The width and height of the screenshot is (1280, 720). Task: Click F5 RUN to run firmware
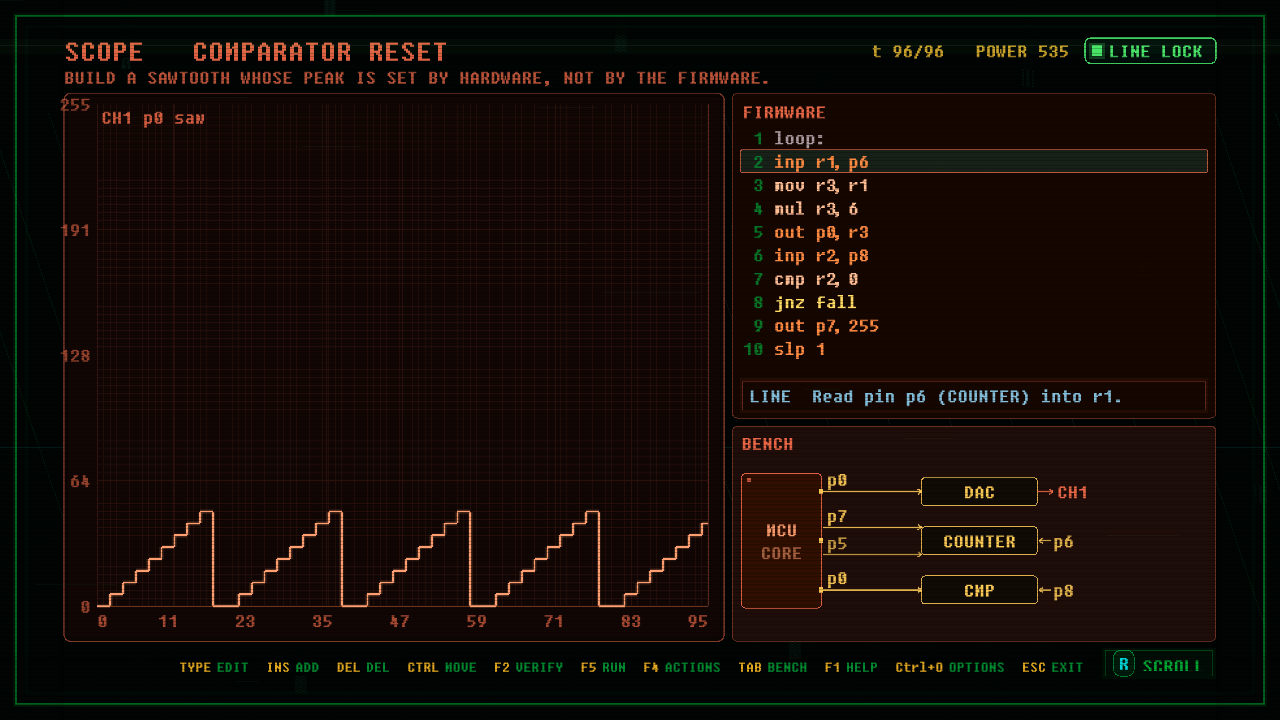point(603,667)
